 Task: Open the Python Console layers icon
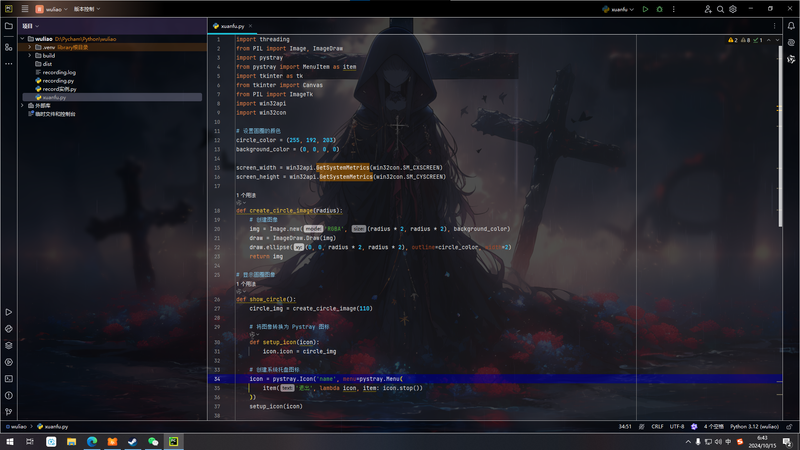point(9,345)
